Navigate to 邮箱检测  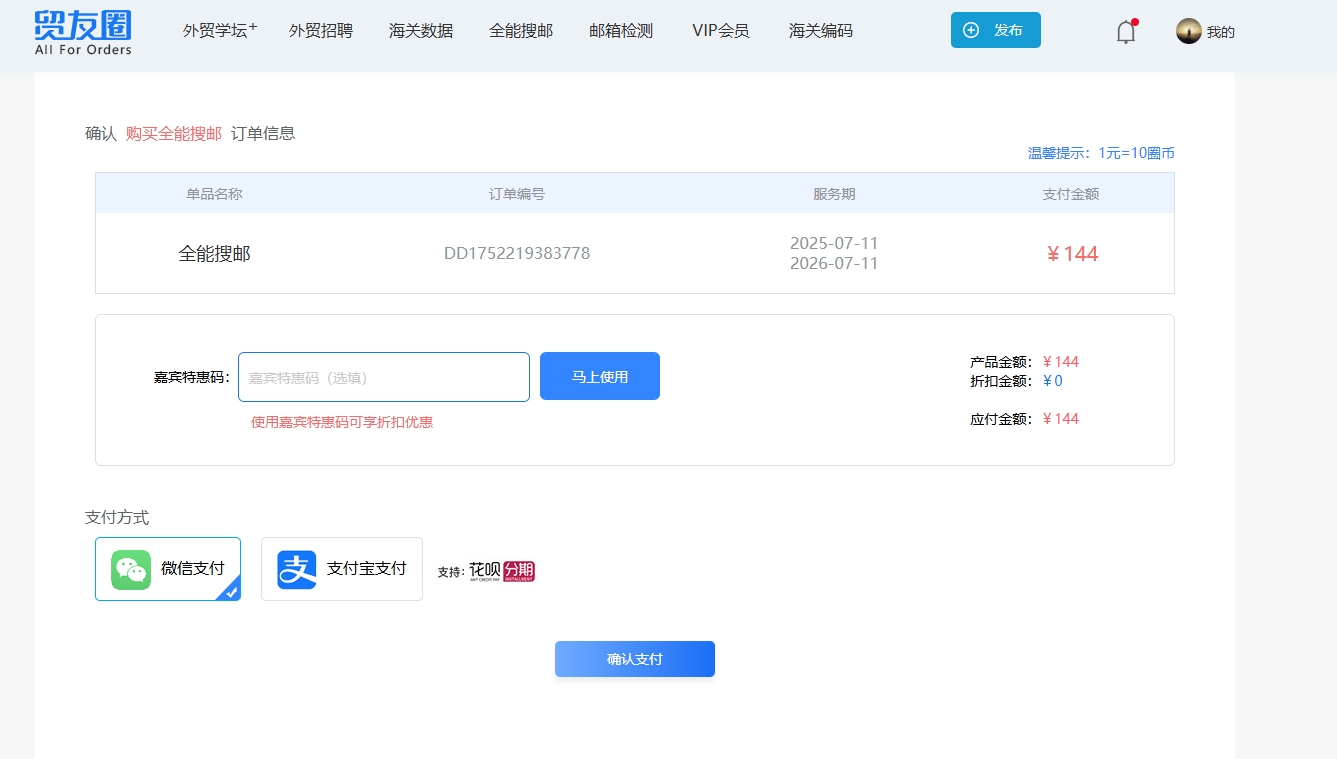click(621, 31)
